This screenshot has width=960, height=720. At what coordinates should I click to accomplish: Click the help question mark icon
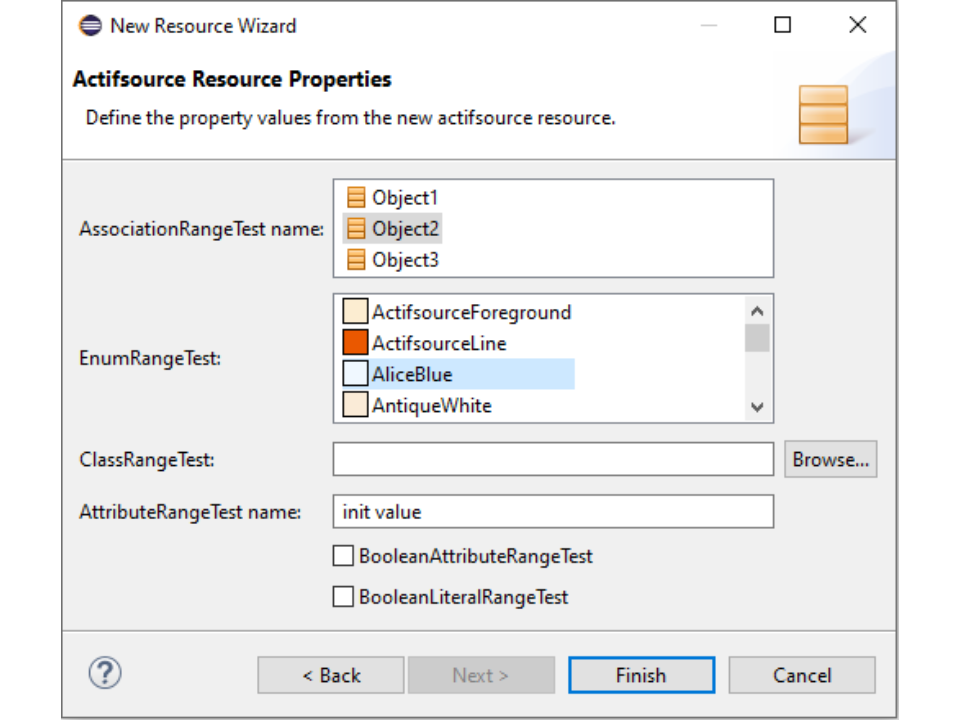pos(105,673)
